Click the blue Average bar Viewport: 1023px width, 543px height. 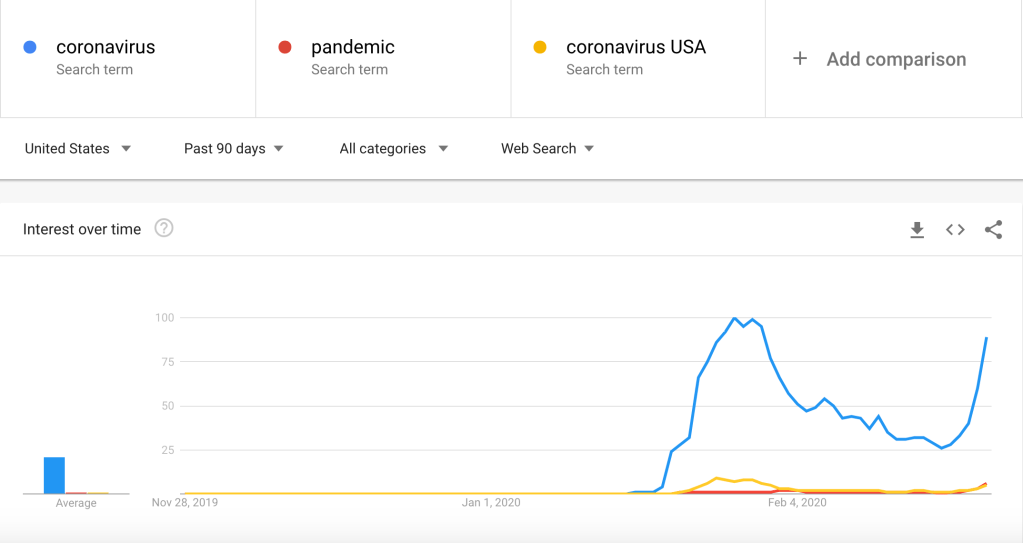[x=54, y=475]
